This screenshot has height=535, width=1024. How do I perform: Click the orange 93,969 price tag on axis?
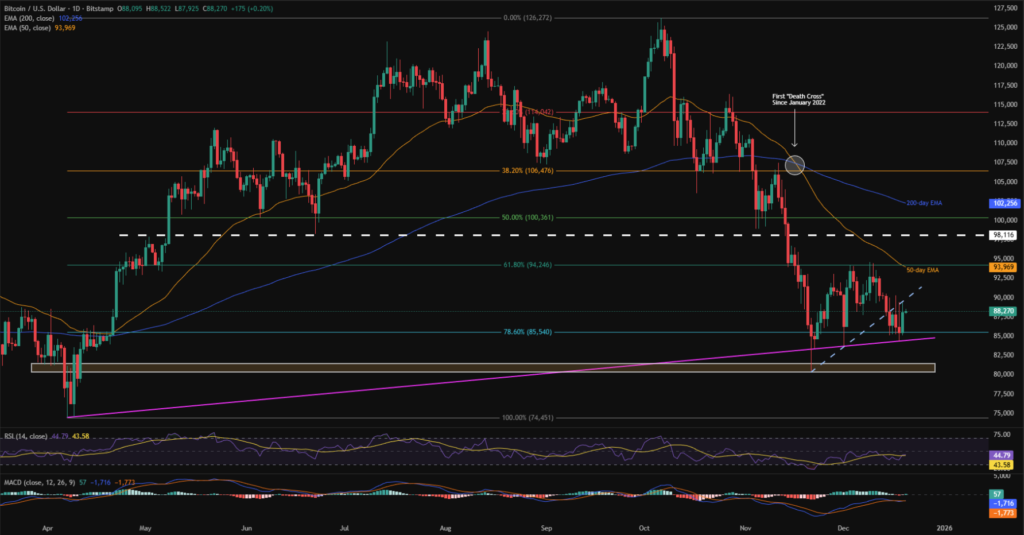tap(1004, 267)
